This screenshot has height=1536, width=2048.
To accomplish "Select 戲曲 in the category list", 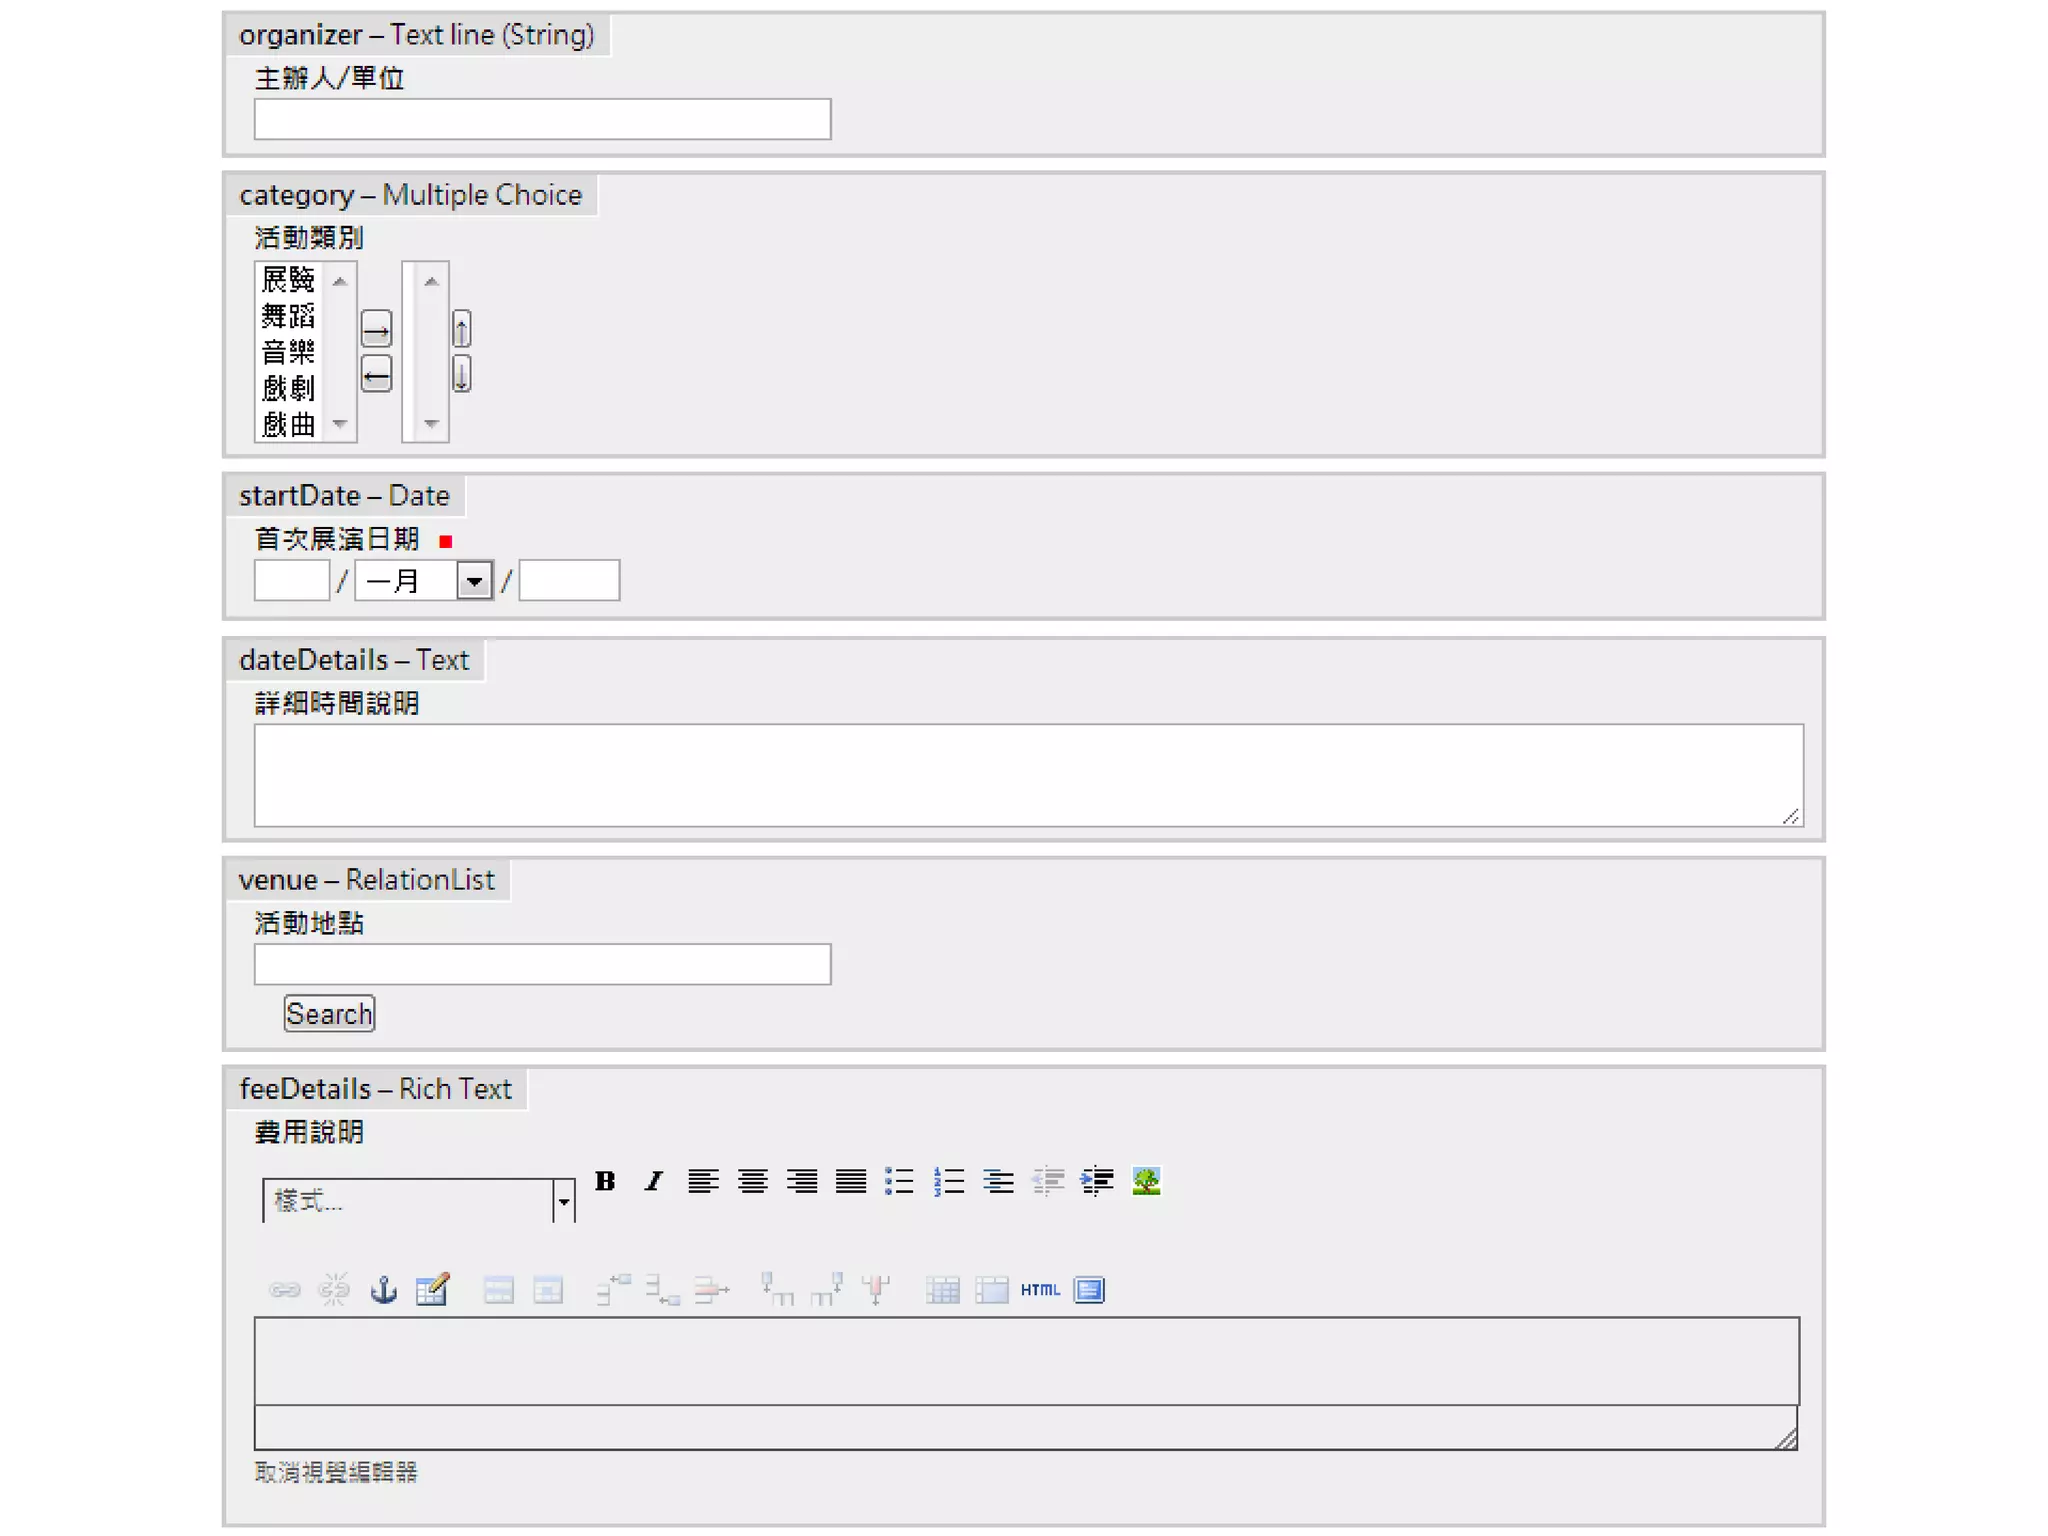I will pos(288,425).
